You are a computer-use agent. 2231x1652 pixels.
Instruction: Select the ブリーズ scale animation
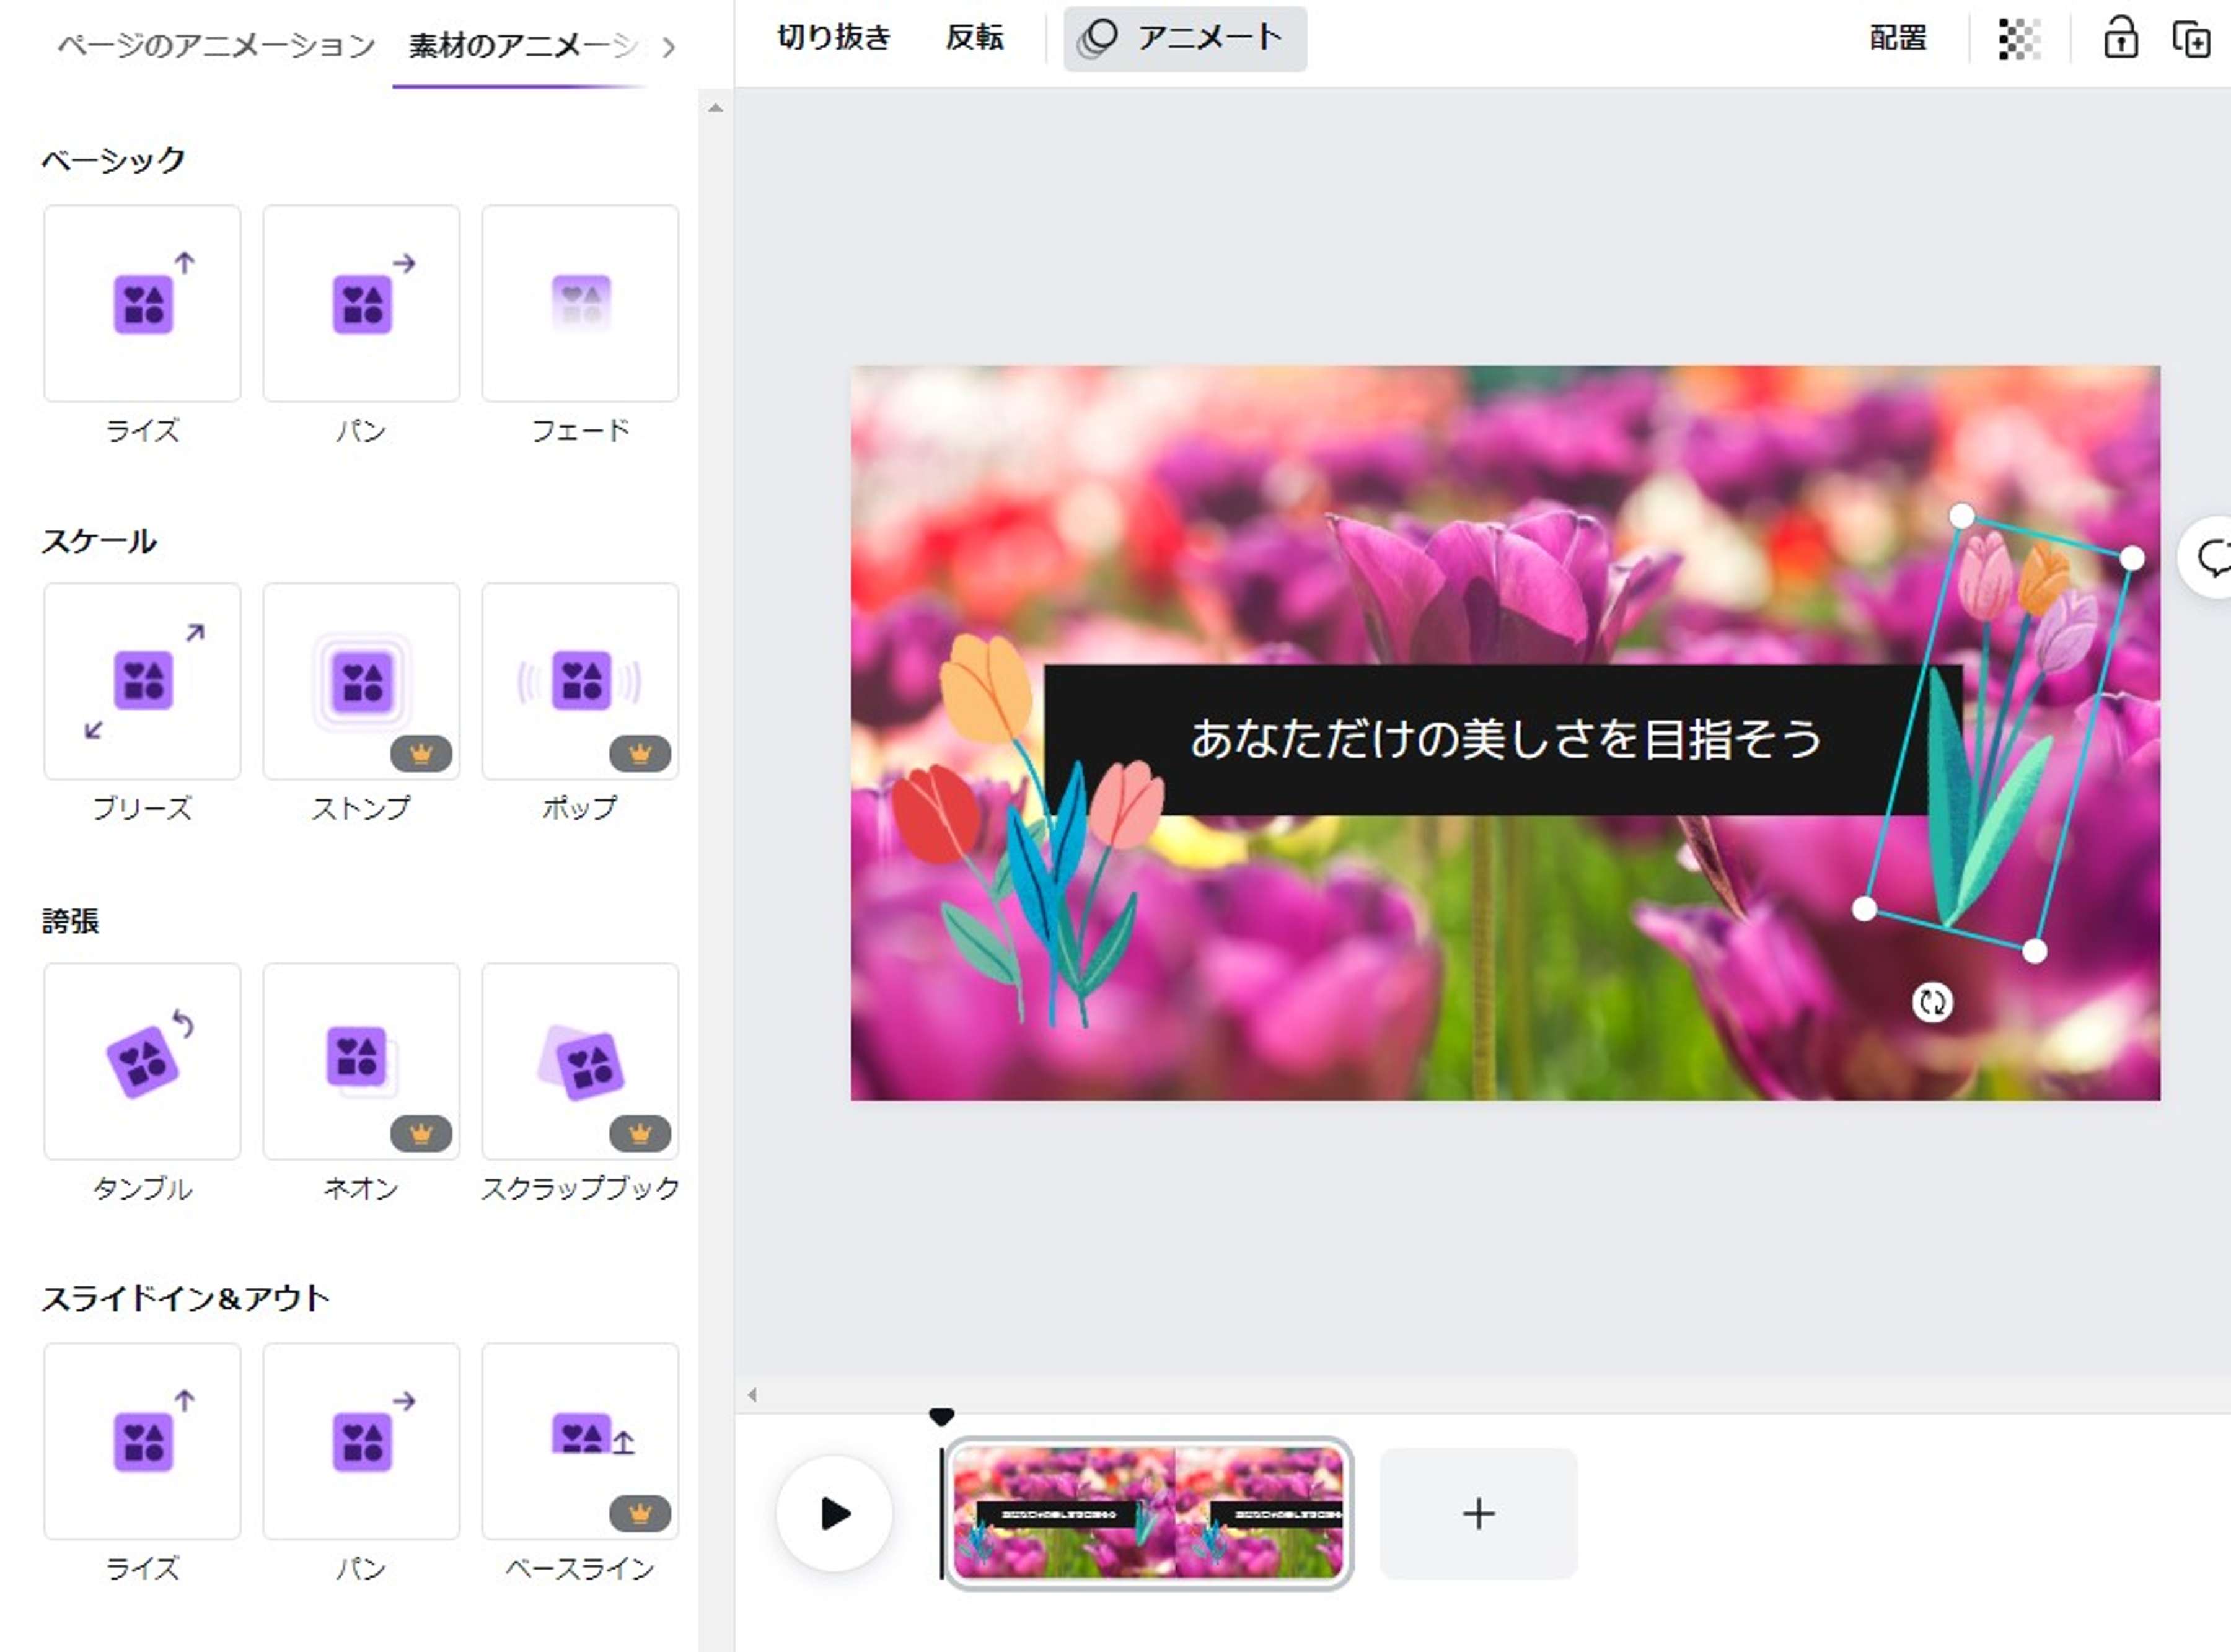(x=142, y=681)
